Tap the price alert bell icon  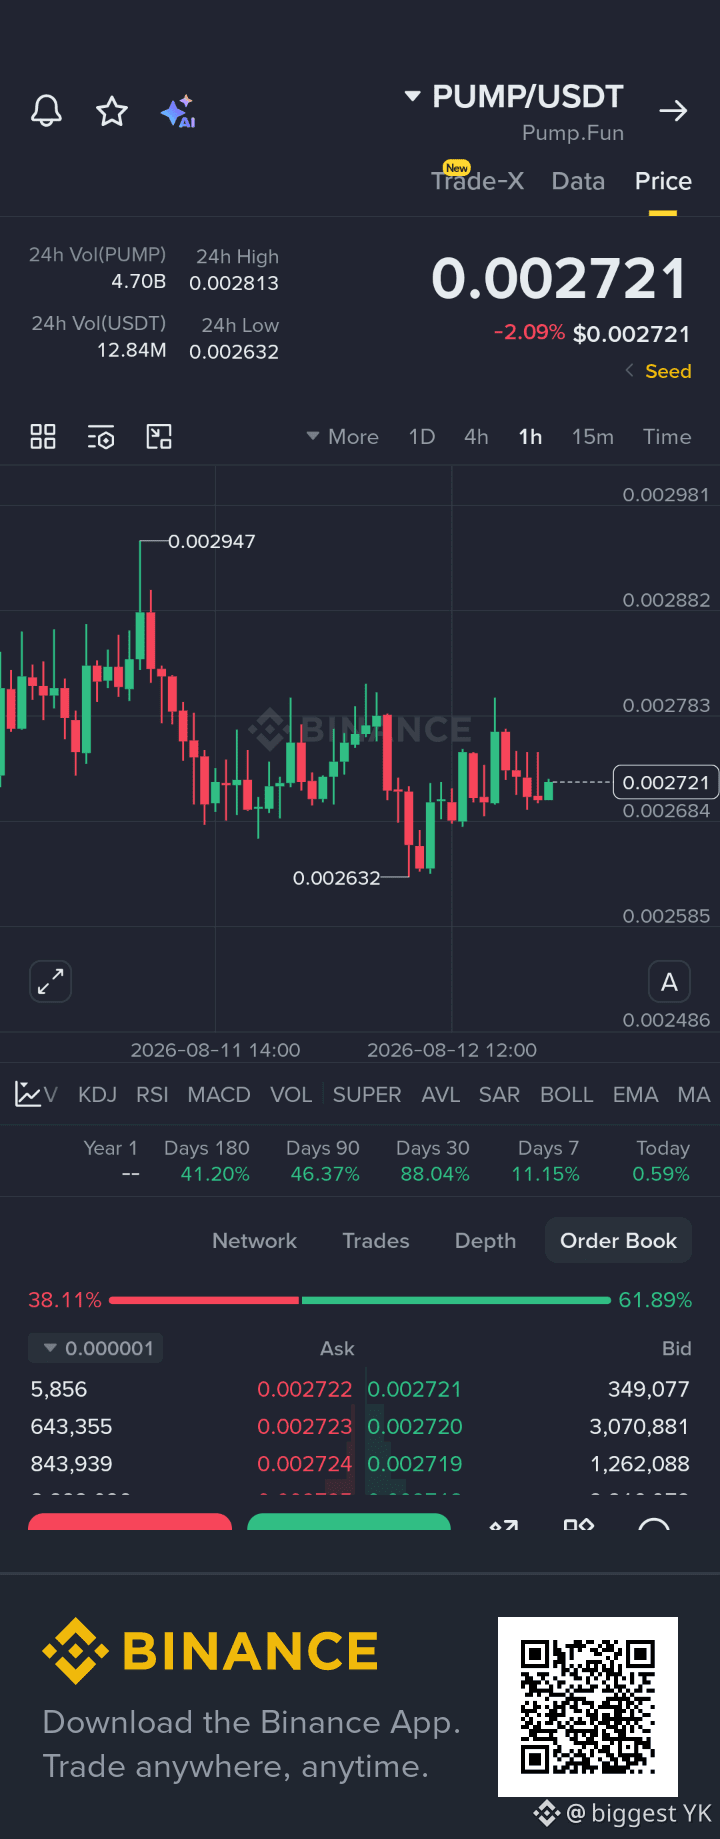pyautogui.click(x=46, y=111)
